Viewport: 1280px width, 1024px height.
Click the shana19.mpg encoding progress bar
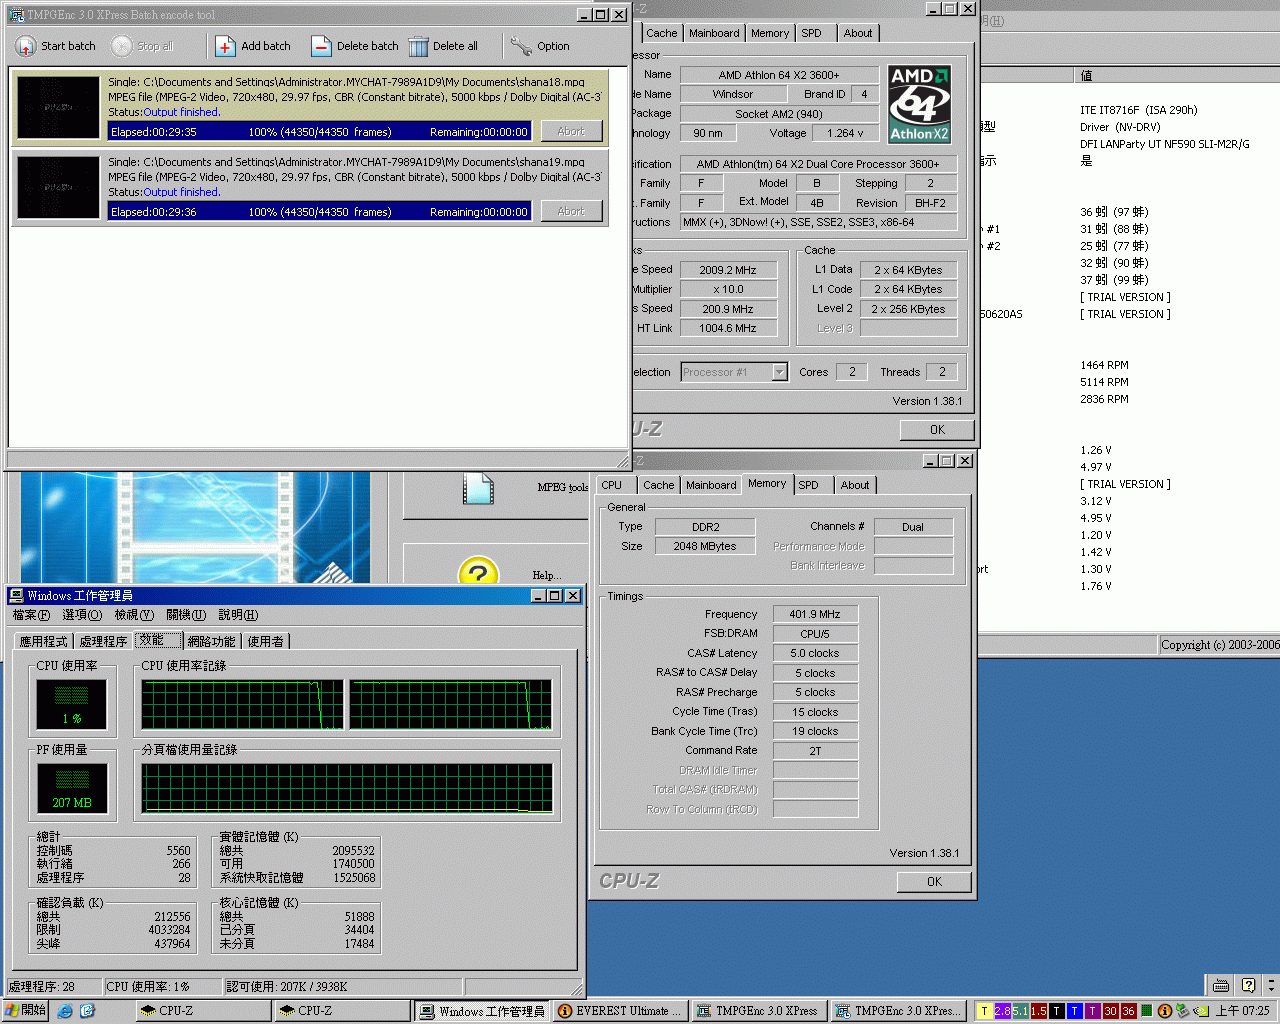[x=320, y=212]
